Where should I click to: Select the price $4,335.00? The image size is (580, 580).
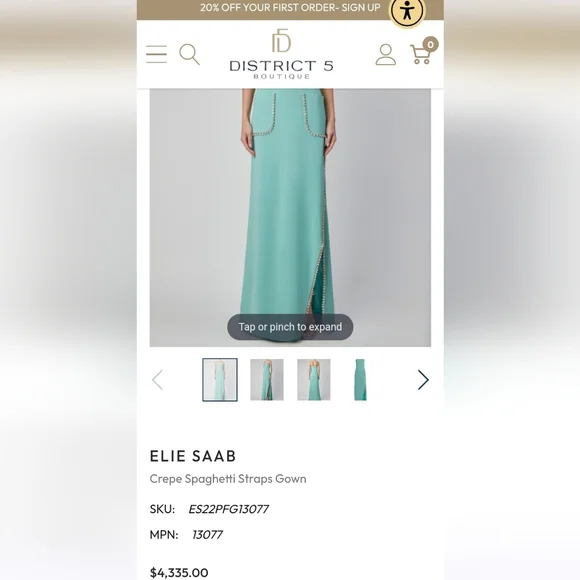(179, 573)
